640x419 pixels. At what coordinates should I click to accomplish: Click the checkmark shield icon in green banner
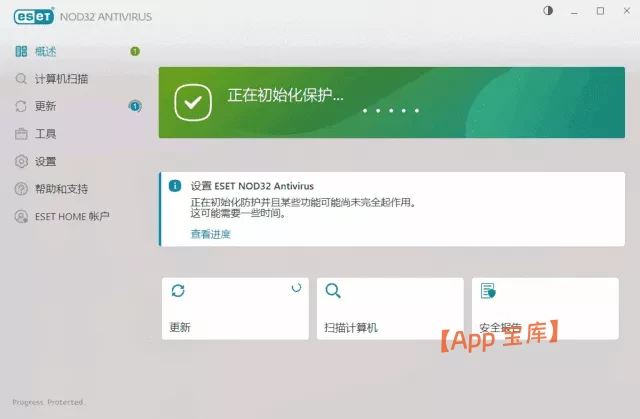[193, 102]
